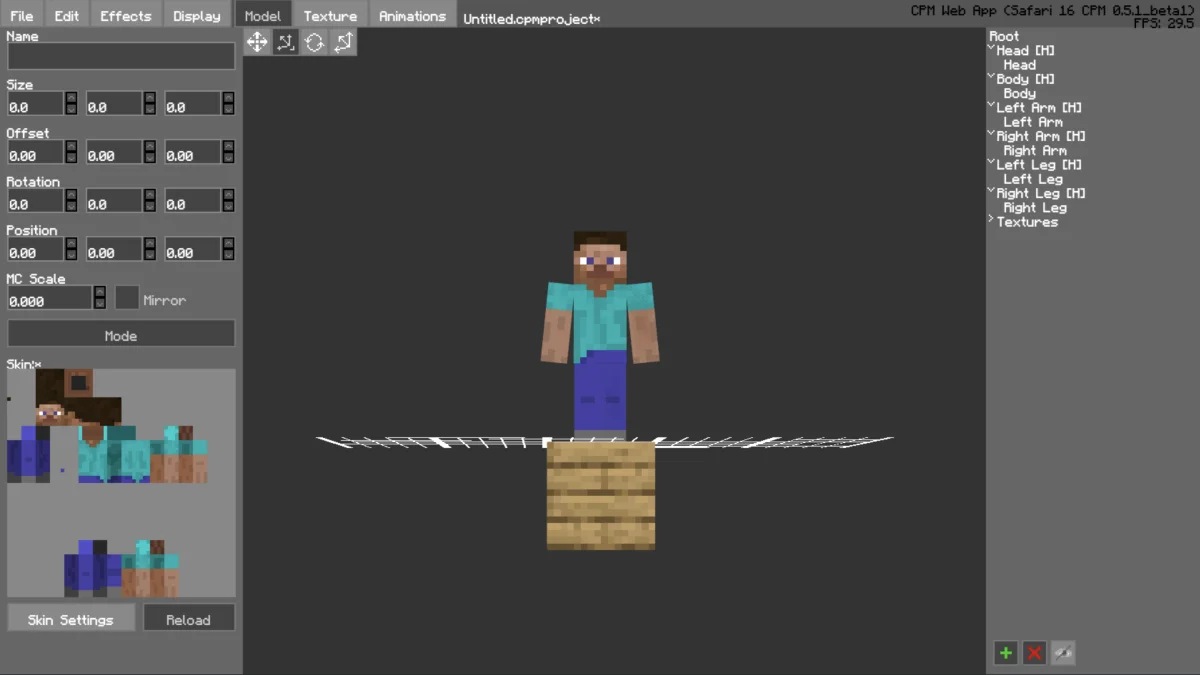The height and width of the screenshot is (675, 1200).
Task: Click the Rotation Z value field
Action: click(193, 201)
